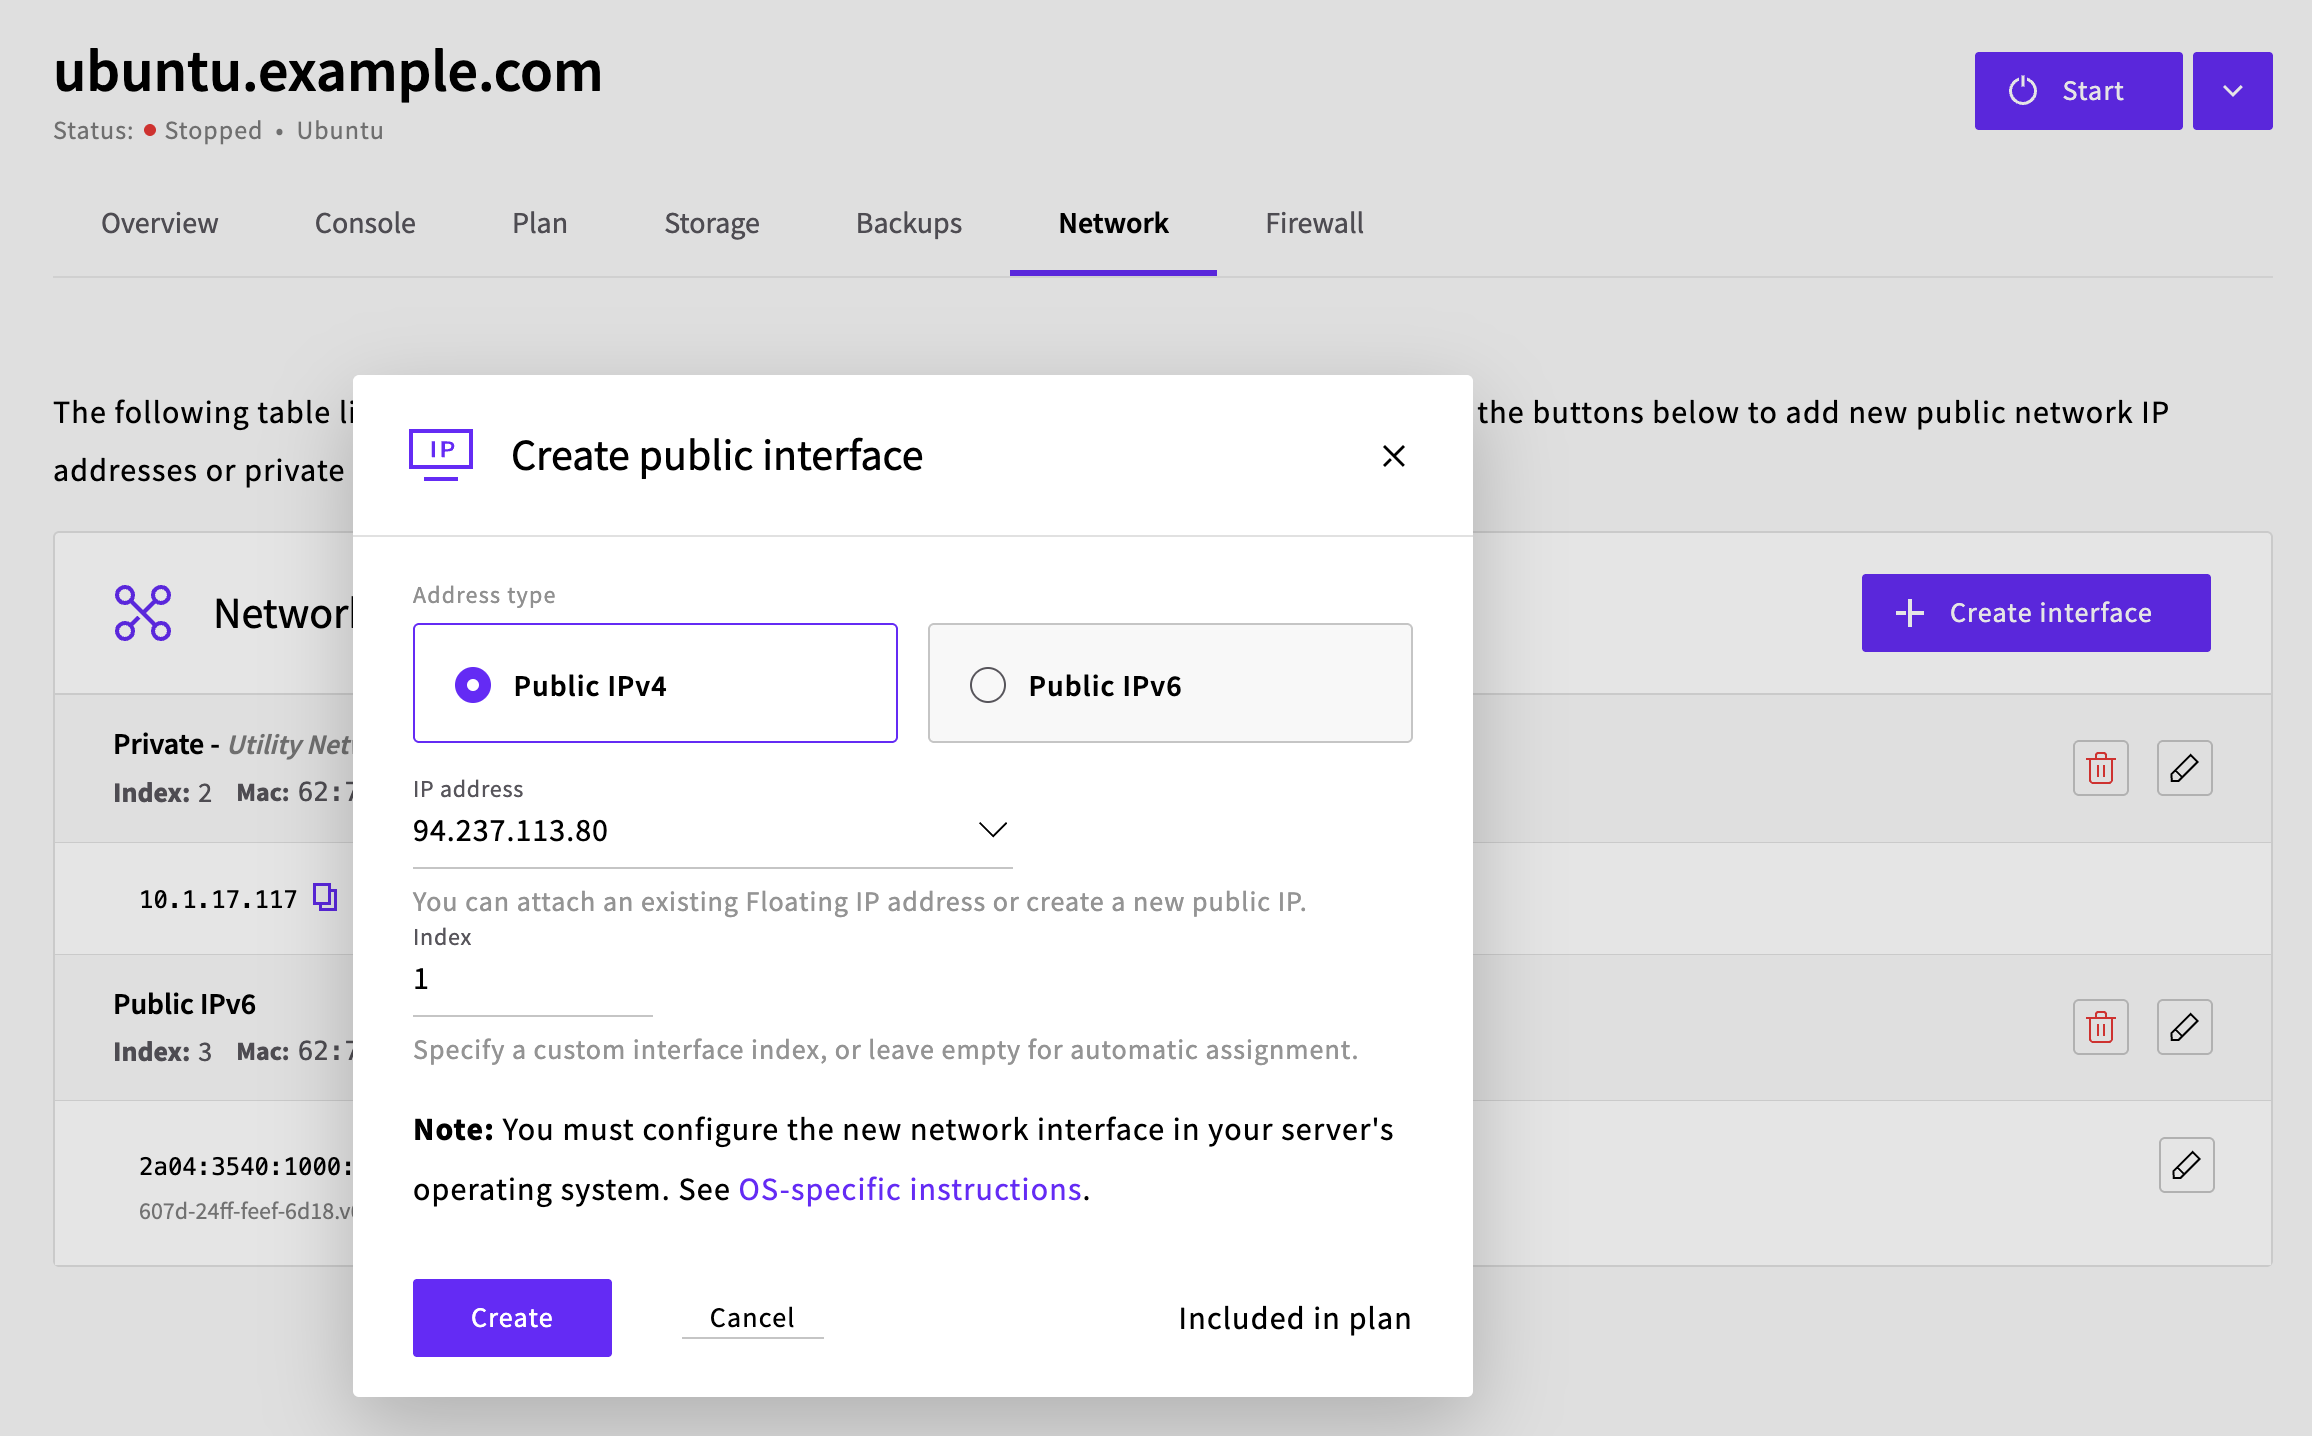Open the Storage tab
The width and height of the screenshot is (2312, 1436).
click(x=712, y=223)
